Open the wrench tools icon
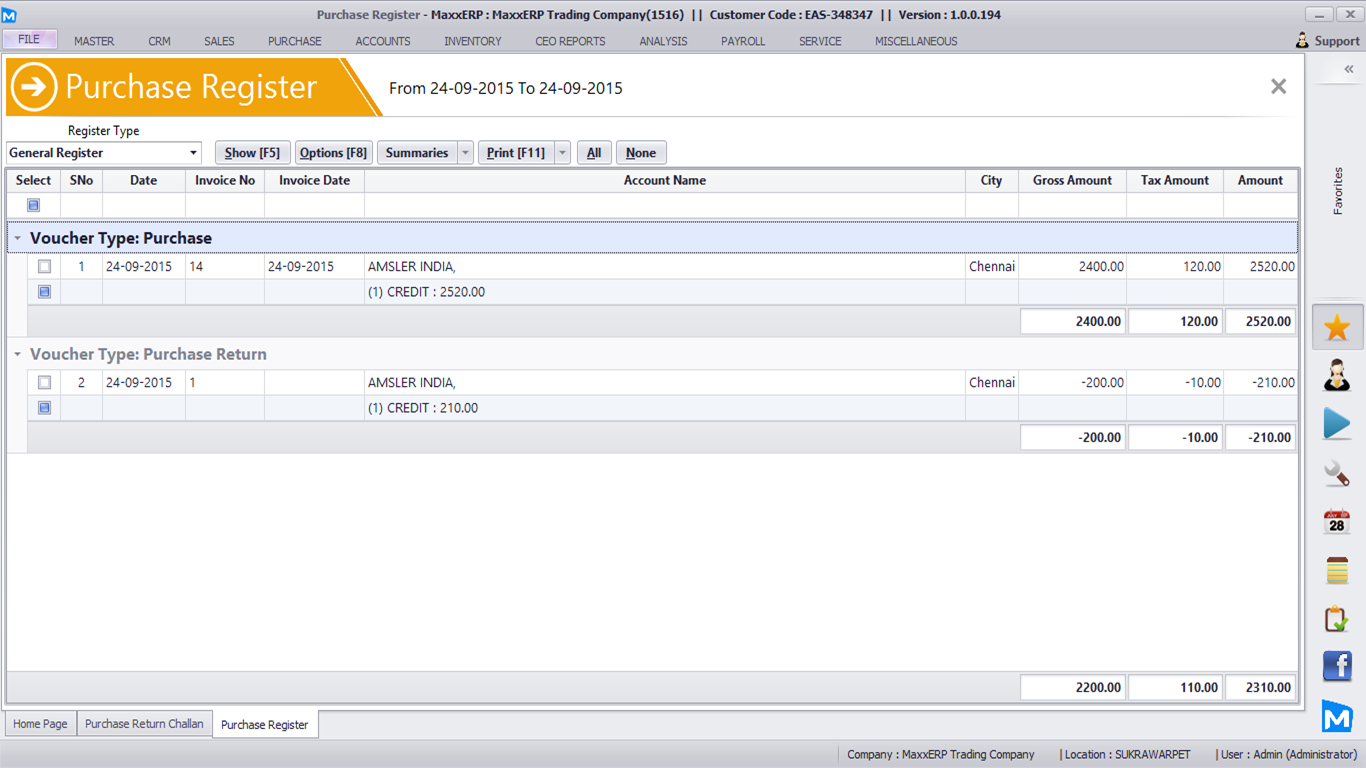 point(1337,473)
